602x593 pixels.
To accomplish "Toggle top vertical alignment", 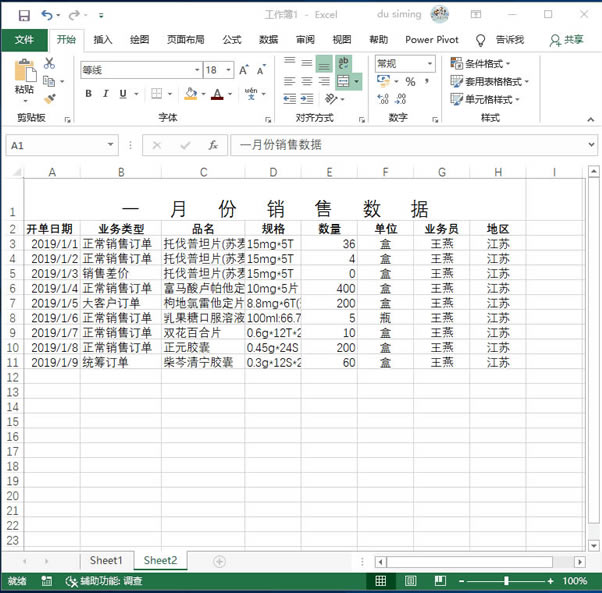I will pos(289,62).
